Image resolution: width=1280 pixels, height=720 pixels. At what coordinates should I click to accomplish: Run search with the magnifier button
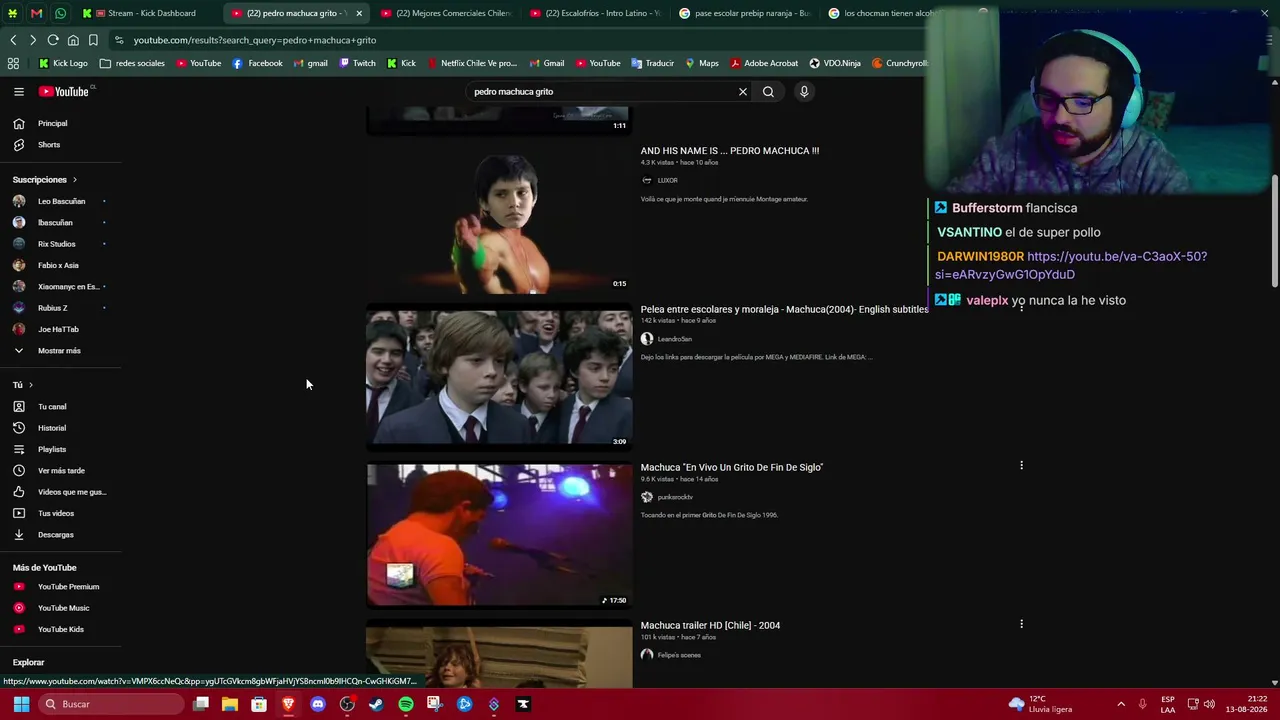pos(768,92)
